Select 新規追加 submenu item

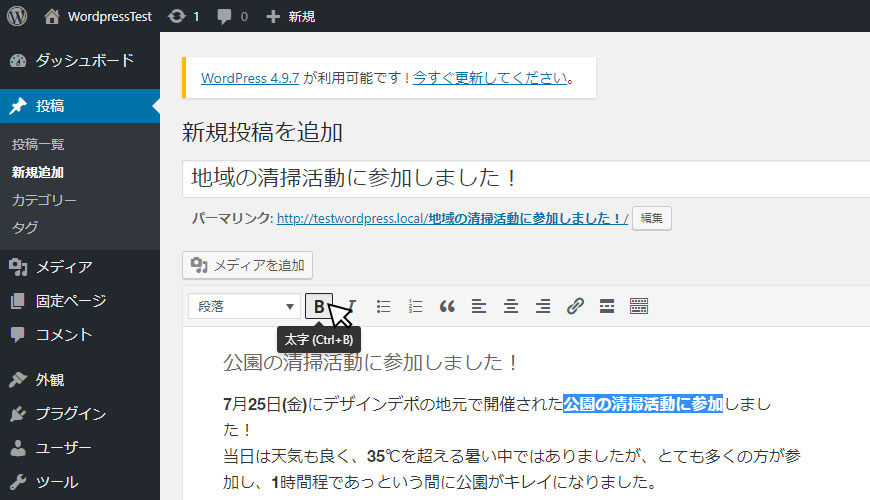click(38, 172)
